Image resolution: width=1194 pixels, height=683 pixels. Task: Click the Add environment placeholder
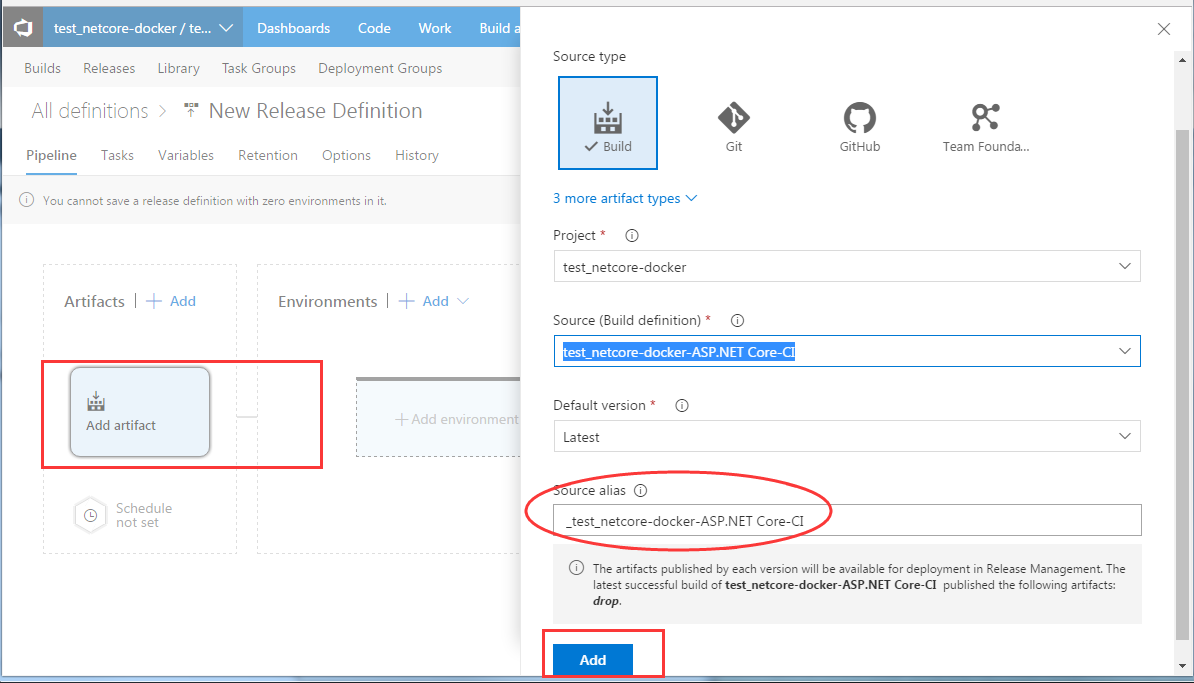coord(439,419)
